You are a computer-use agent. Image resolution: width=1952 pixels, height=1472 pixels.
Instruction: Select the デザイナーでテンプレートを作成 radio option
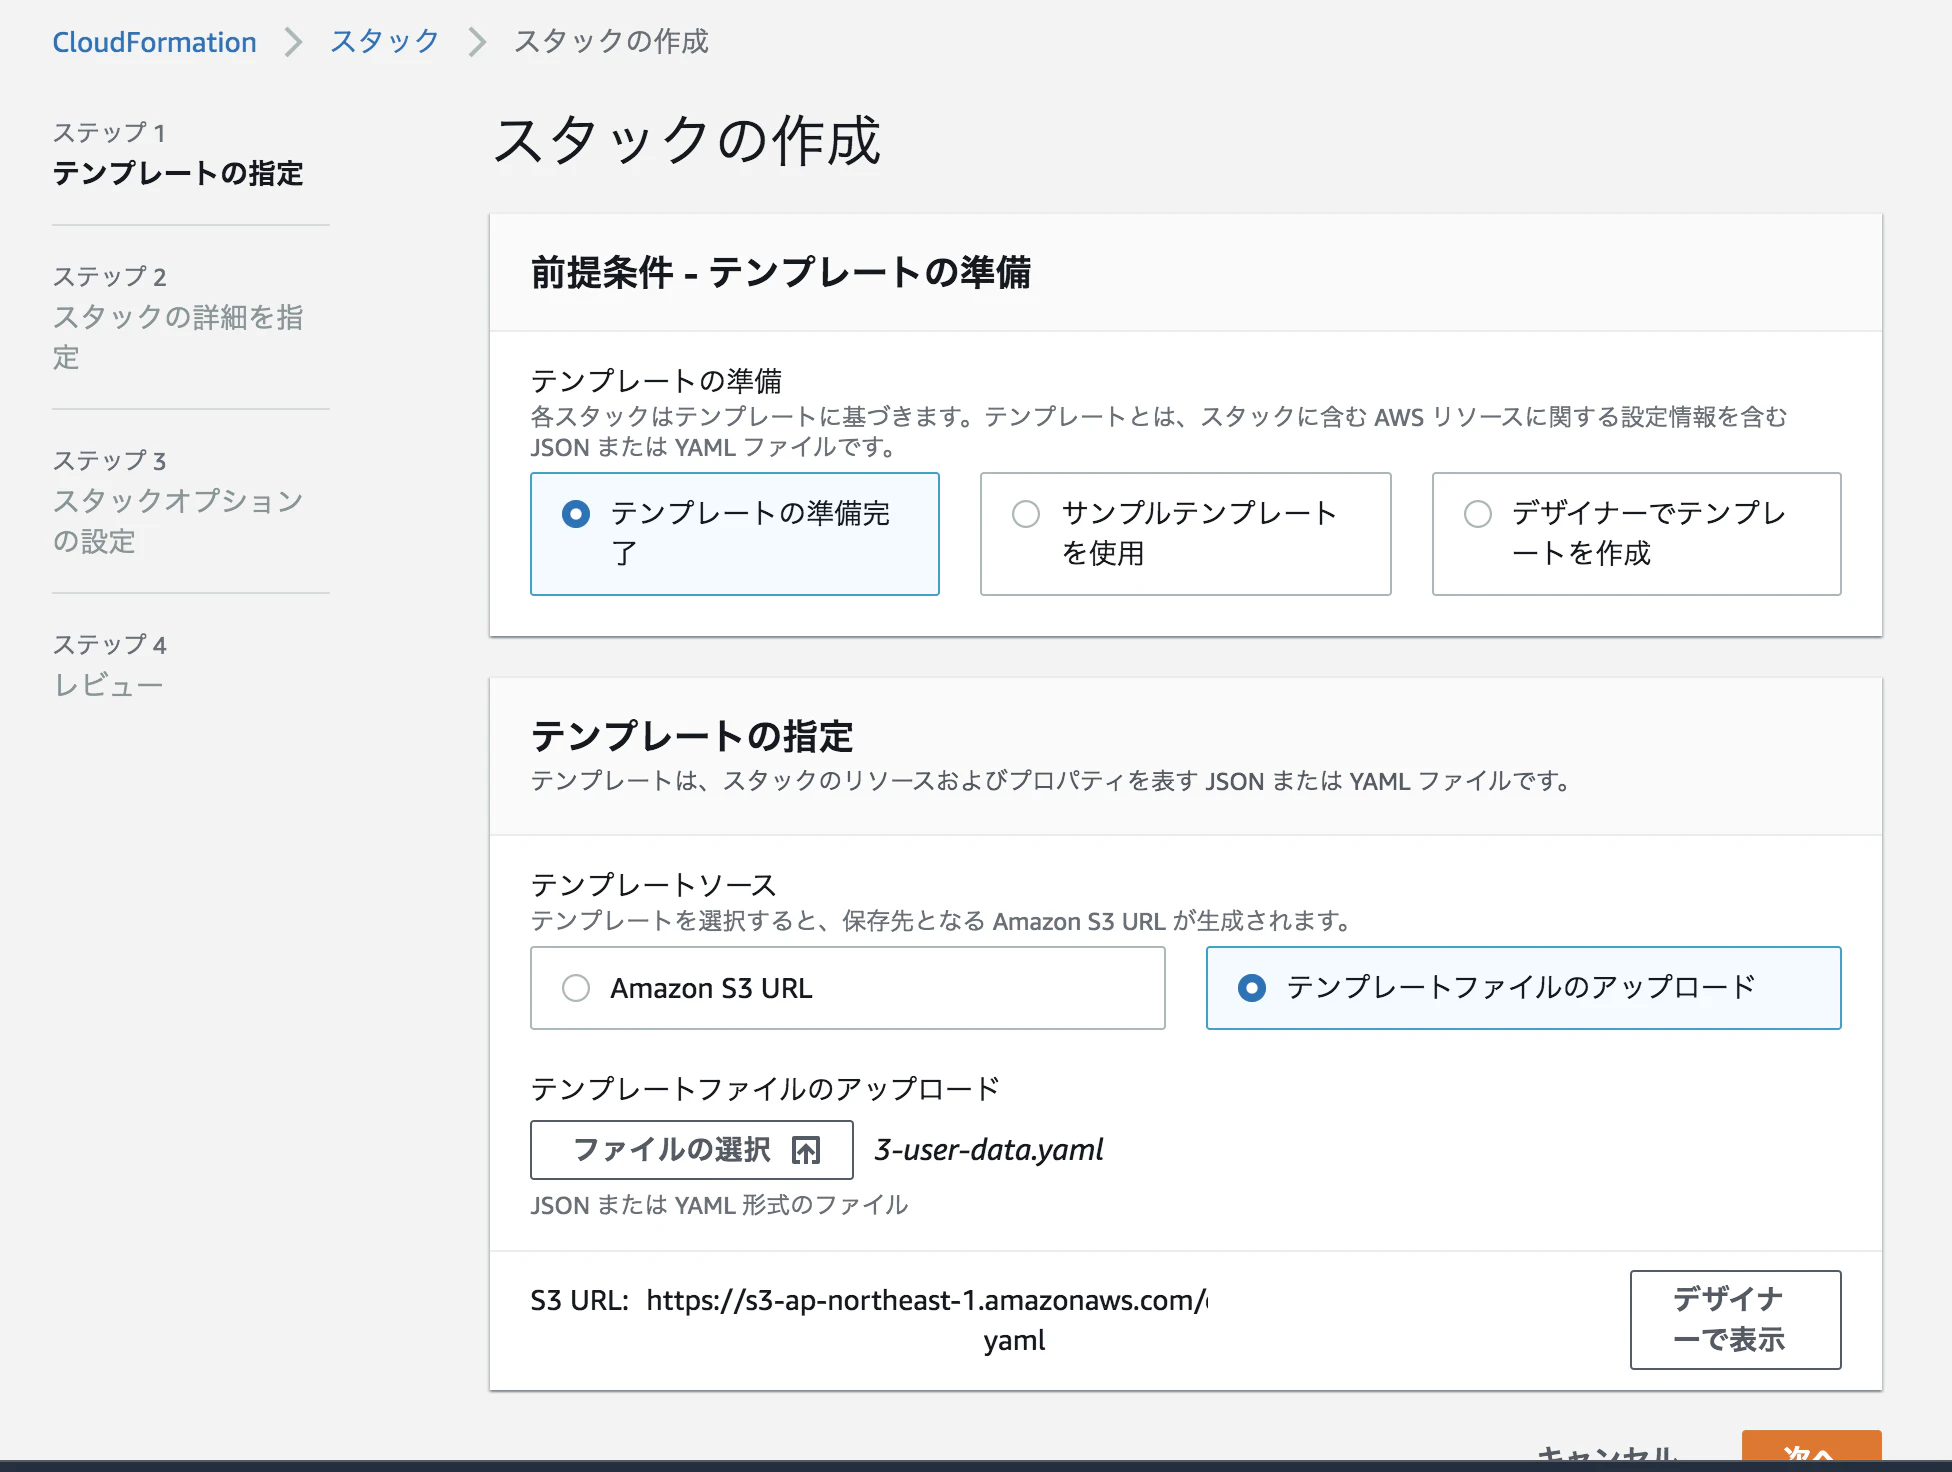(x=1637, y=534)
